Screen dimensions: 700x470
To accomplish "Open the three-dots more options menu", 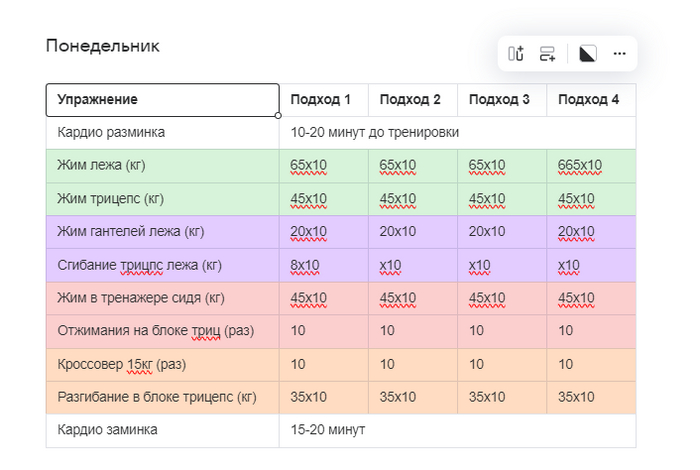I will point(619,54).
